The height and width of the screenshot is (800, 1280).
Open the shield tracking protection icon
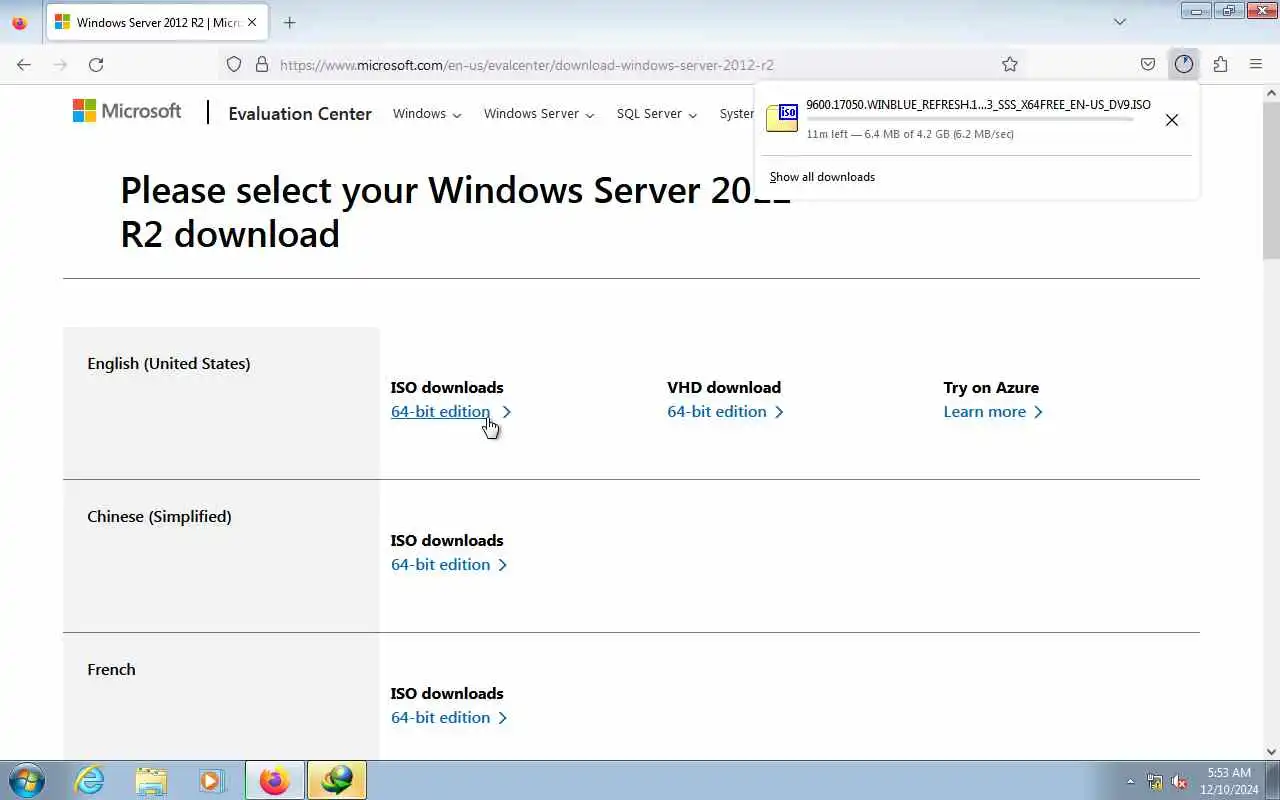coord(234,64)
